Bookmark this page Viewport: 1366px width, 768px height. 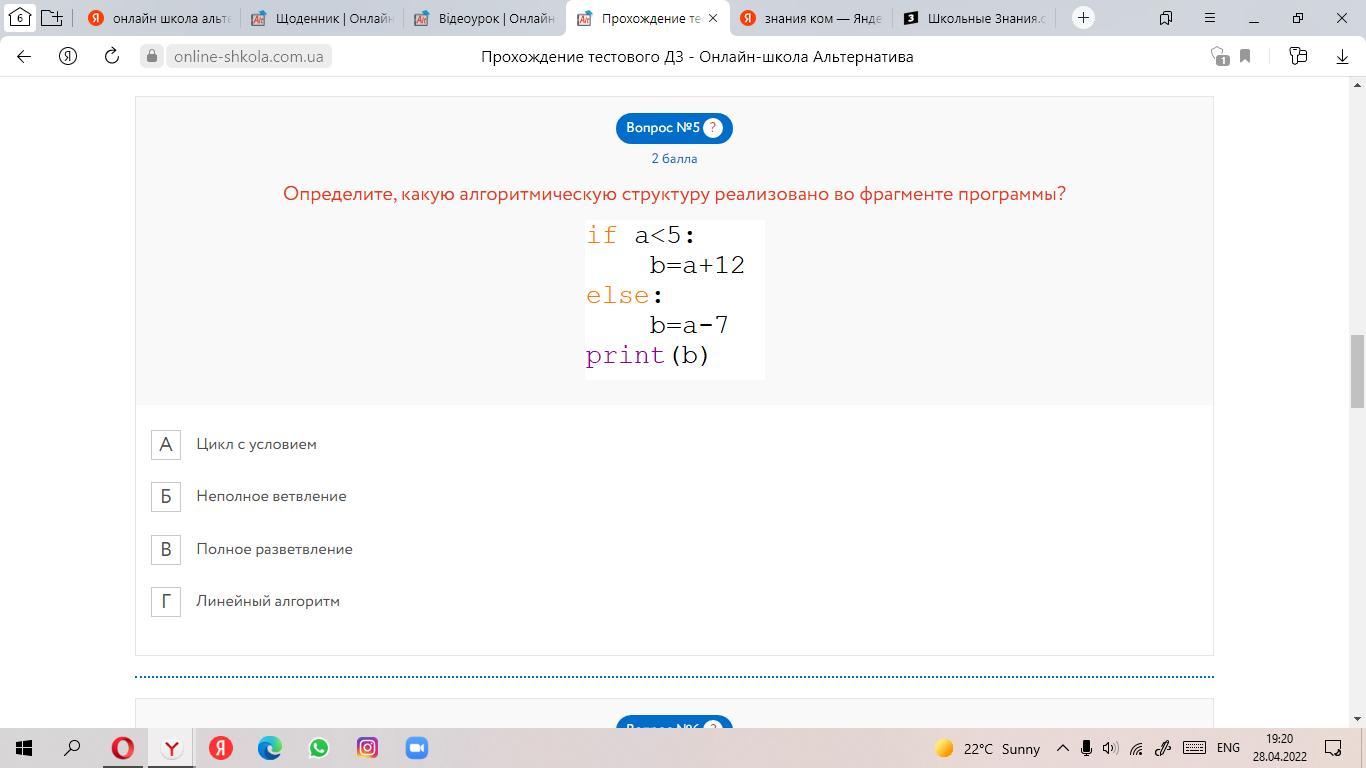click(x=1246, y=57)
